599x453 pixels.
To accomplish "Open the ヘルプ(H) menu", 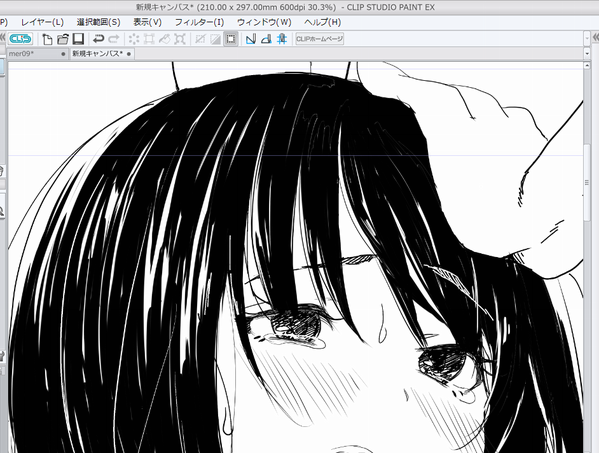I will coord(322,22).
